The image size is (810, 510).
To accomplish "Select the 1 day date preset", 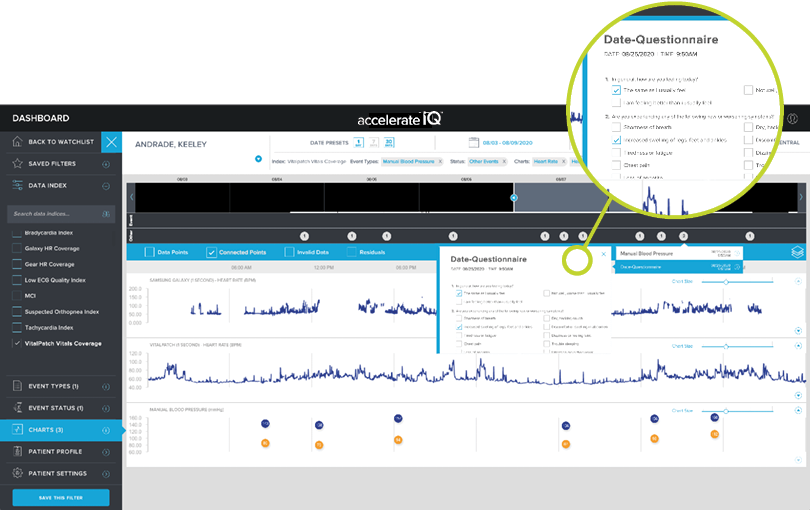I will point(359,142).
